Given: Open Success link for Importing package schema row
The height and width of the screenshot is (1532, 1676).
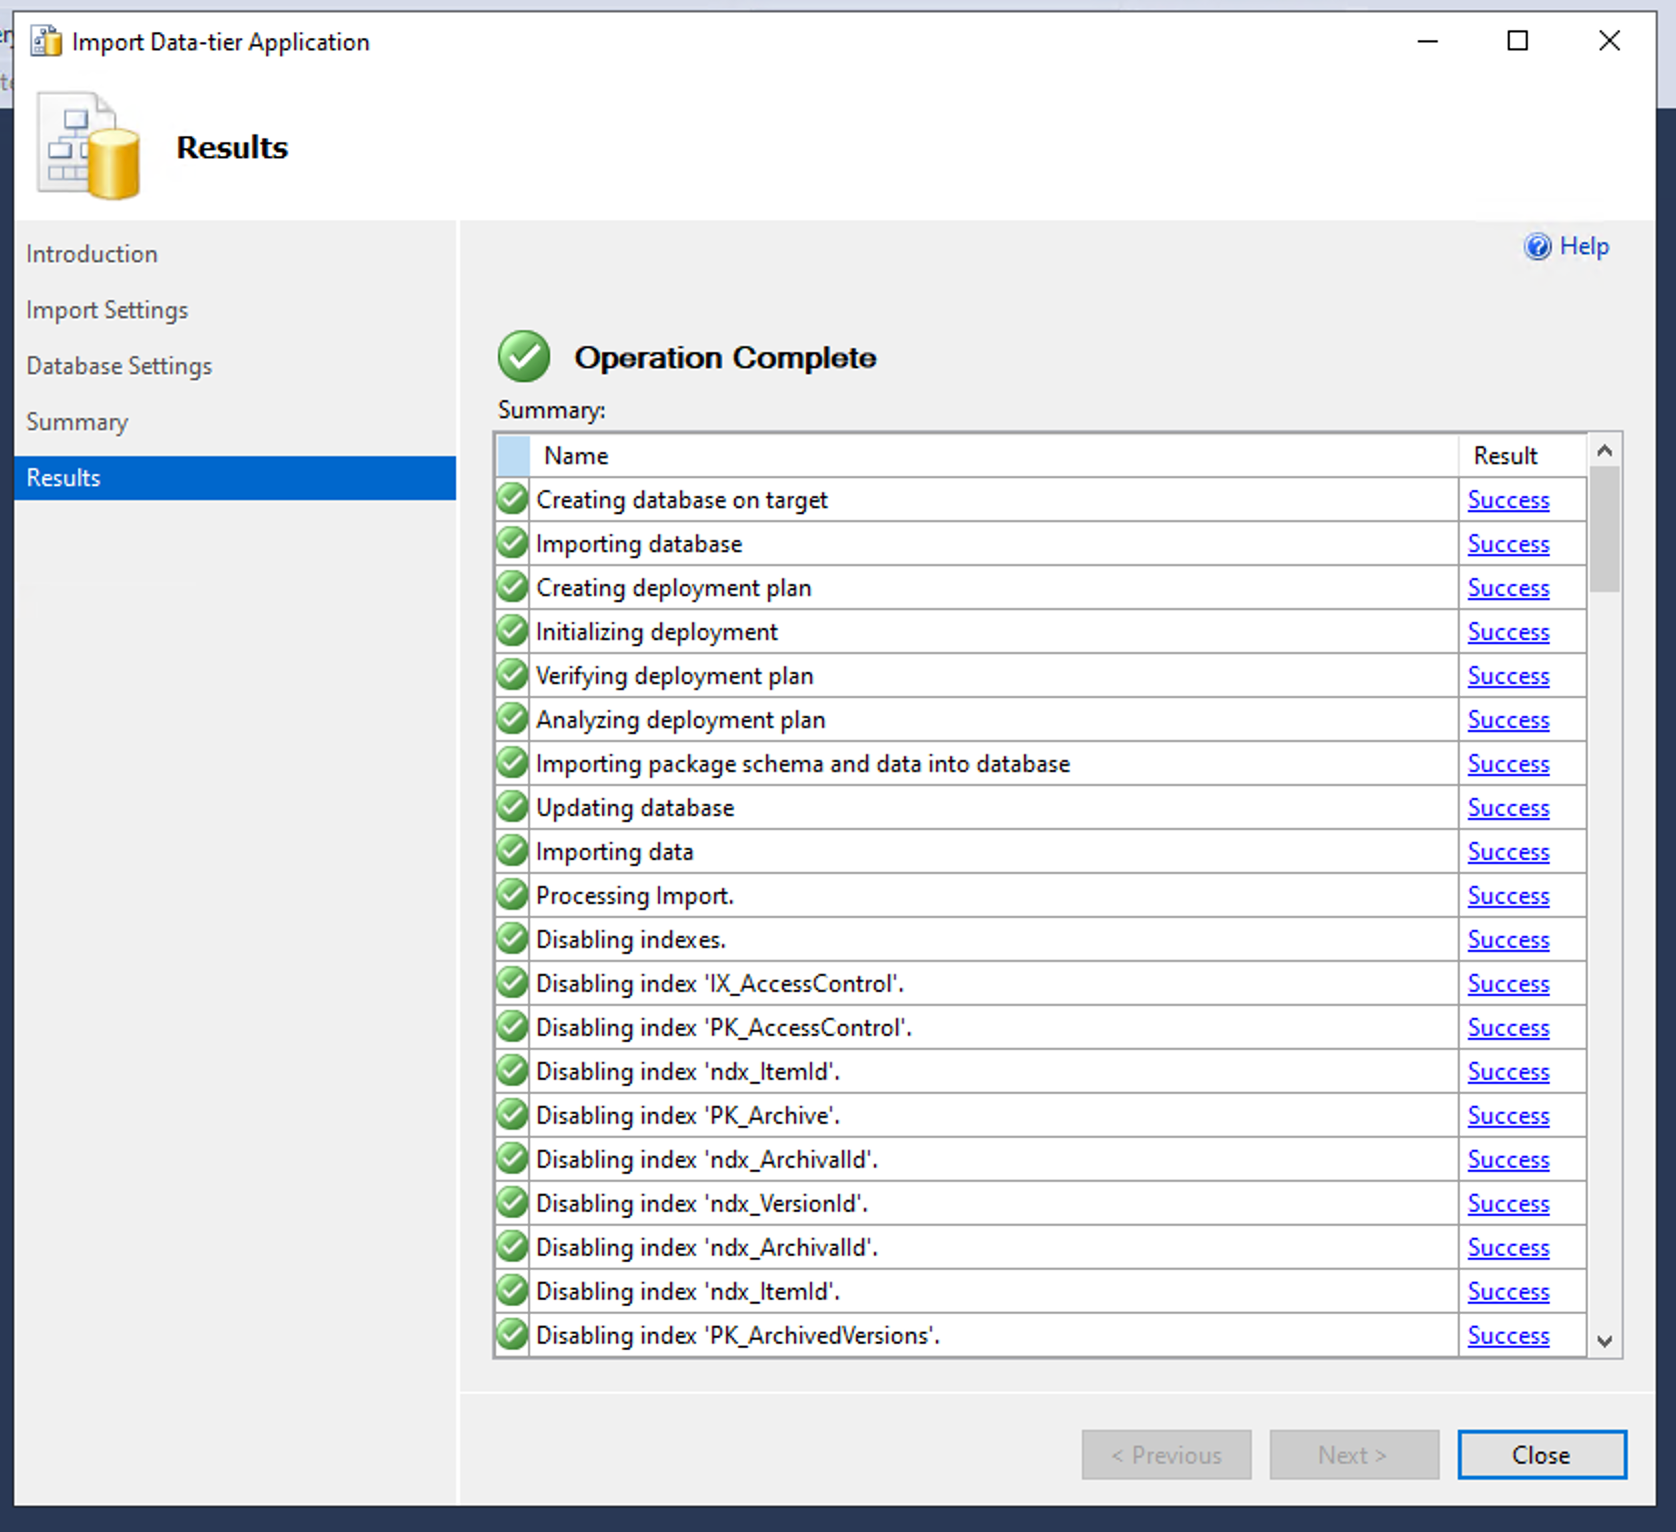Looking at the screenshot, I should coord(1508,764).
